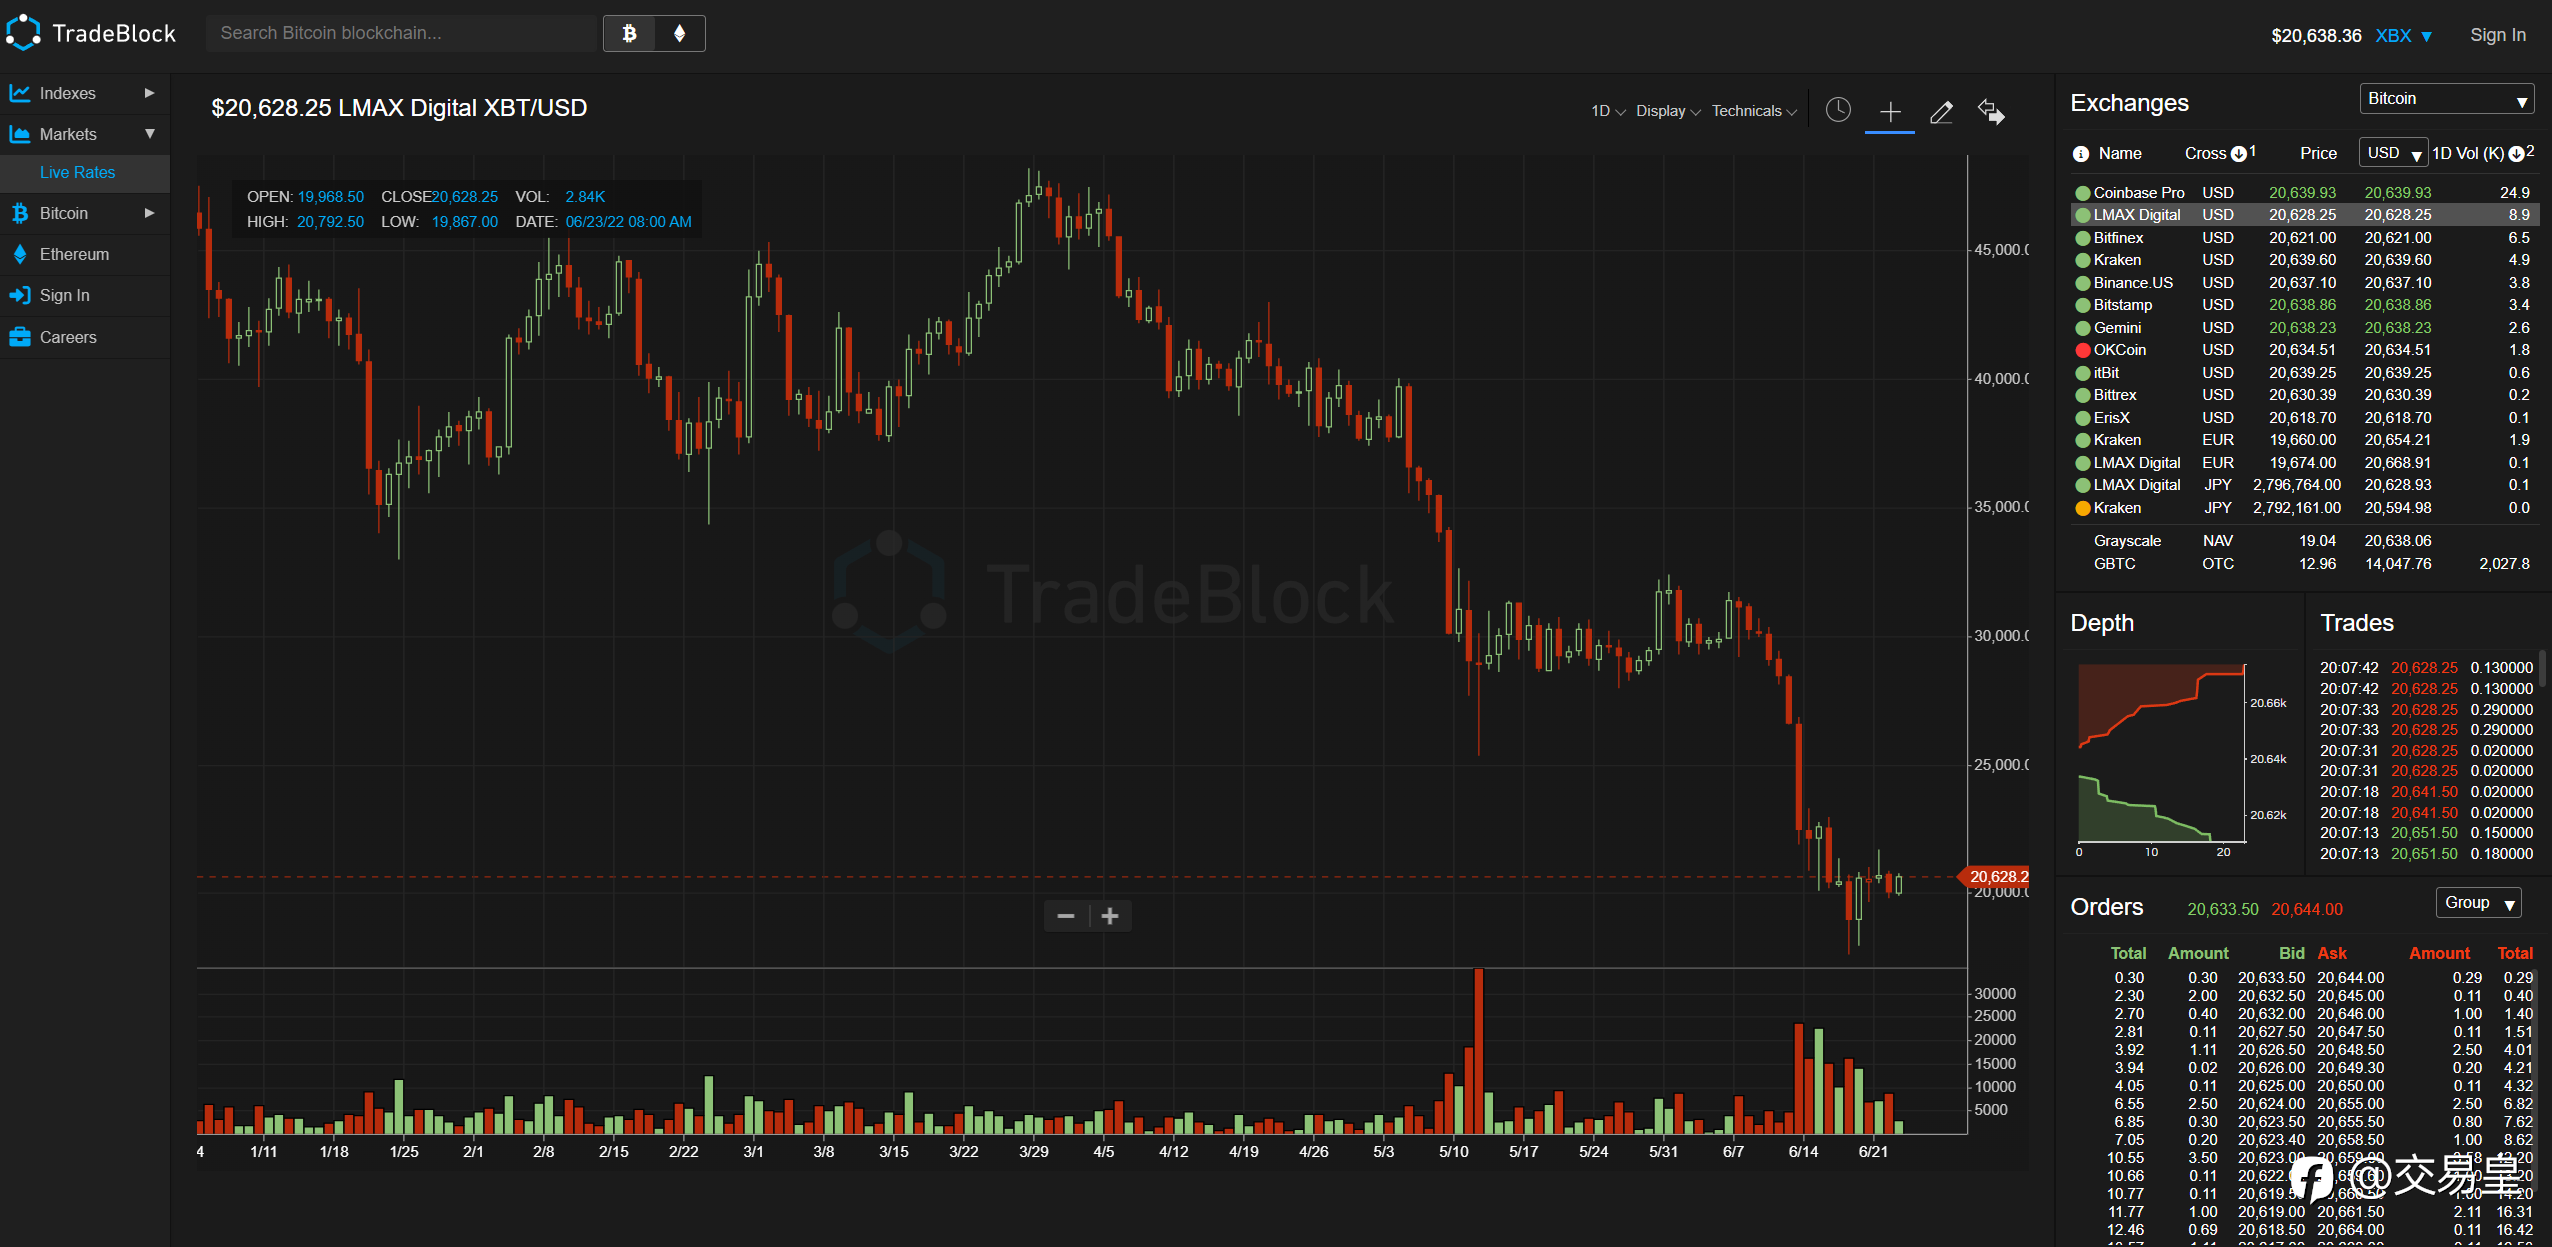Expand the Indexes sidebar menu

(x=85, y=93)
